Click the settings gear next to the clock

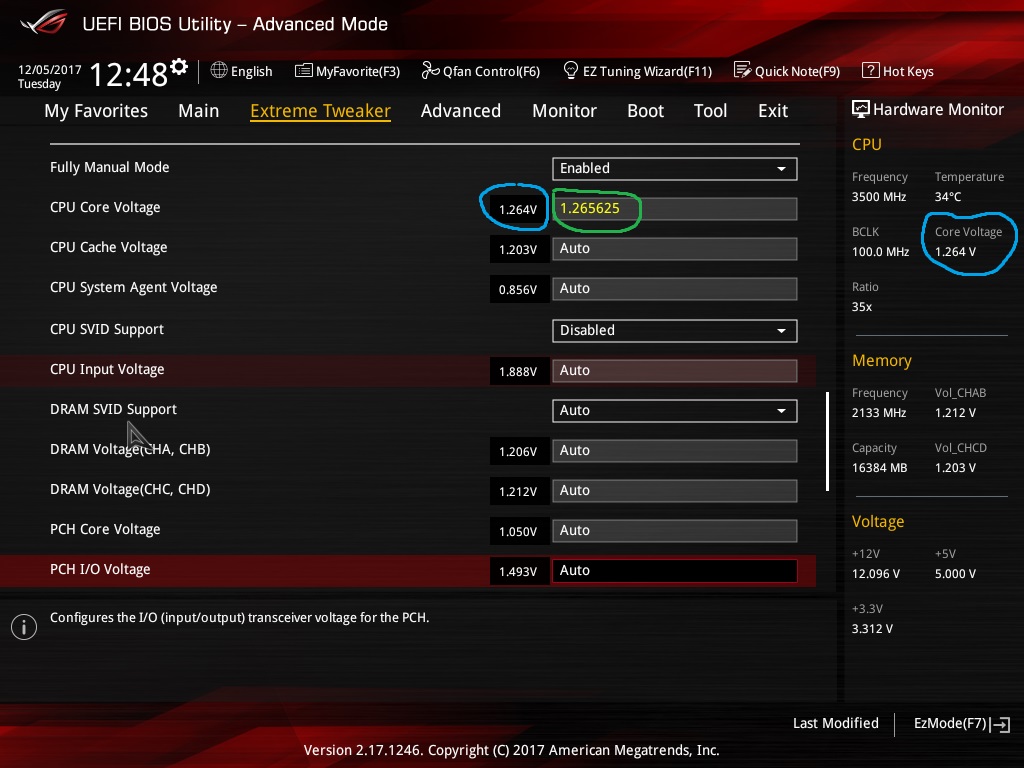[179, 66]
